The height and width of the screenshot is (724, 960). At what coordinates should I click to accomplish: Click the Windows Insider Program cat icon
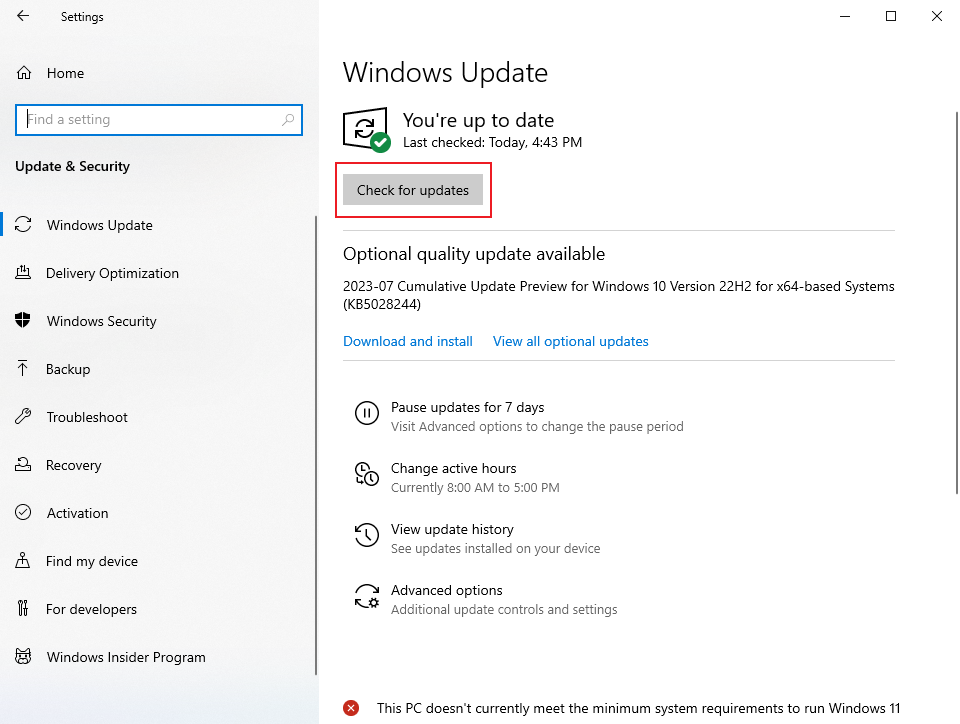[23, 657]
